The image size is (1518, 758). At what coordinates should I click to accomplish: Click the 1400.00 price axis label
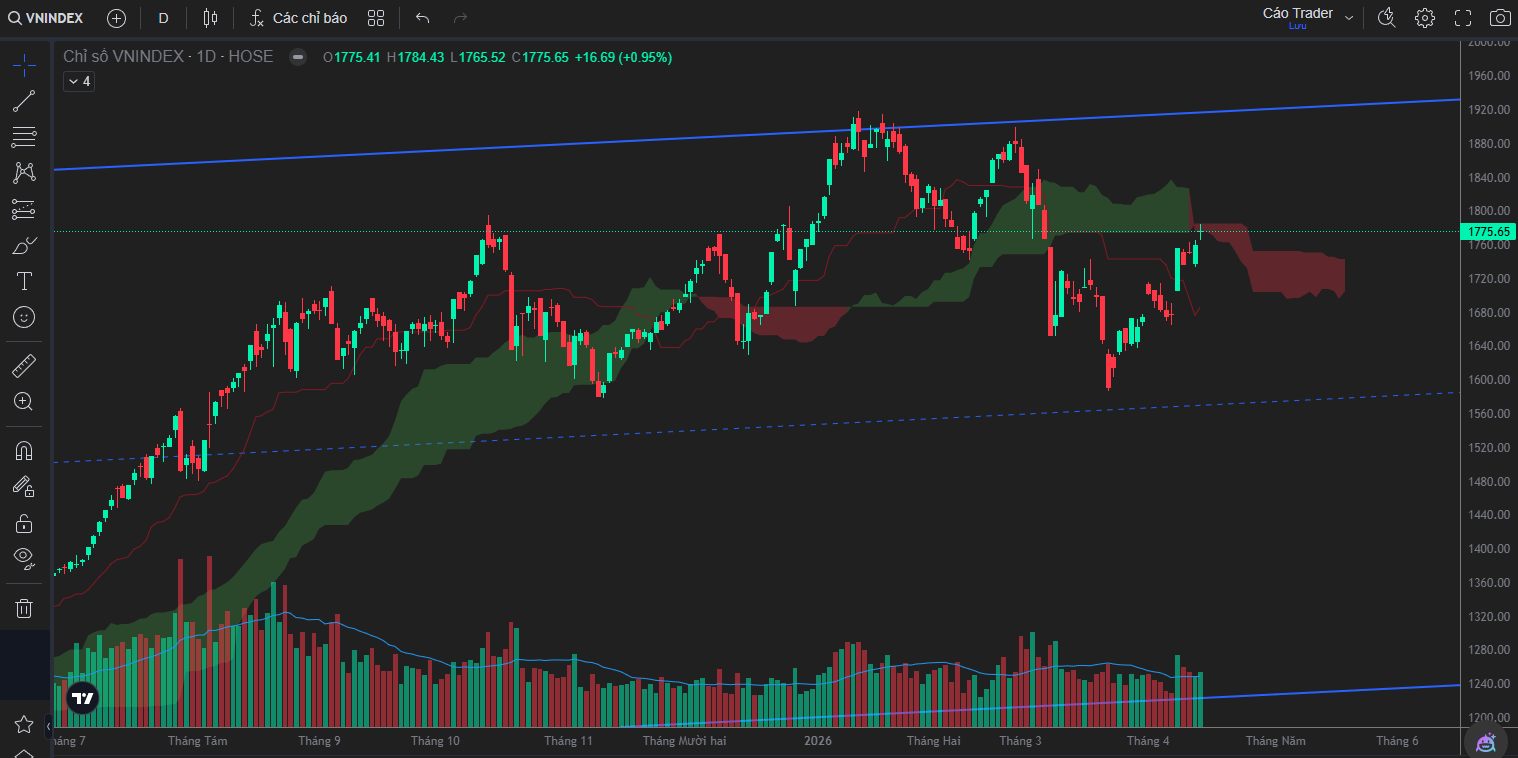[1488, 549]
